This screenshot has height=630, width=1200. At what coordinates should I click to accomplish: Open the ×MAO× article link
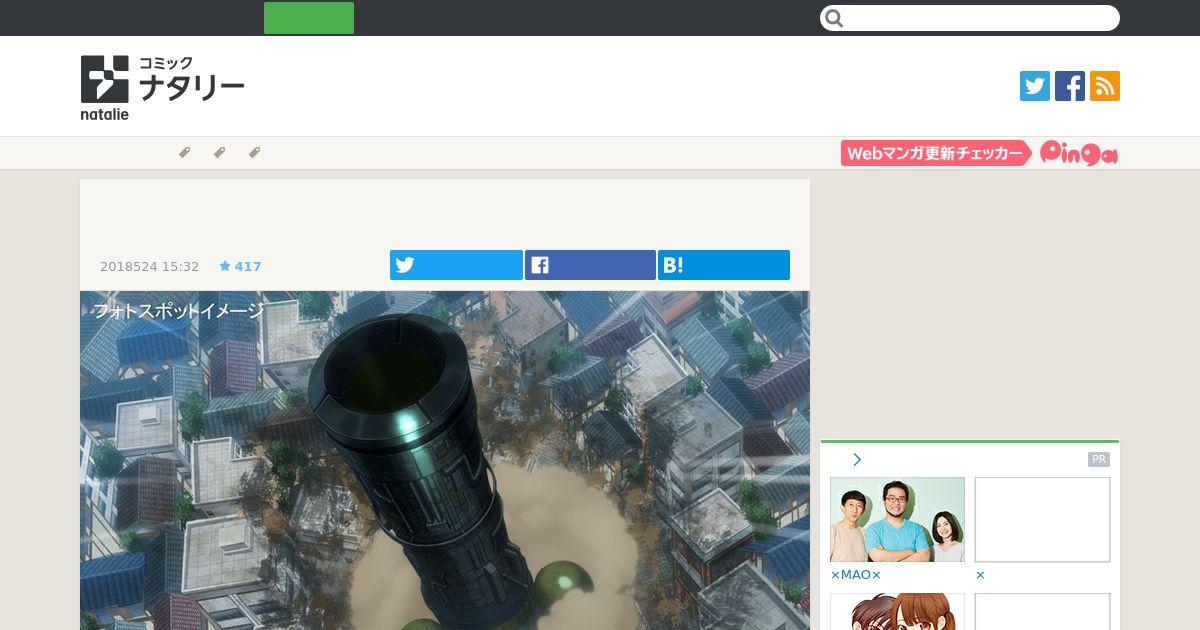click(x=856, y=575)
